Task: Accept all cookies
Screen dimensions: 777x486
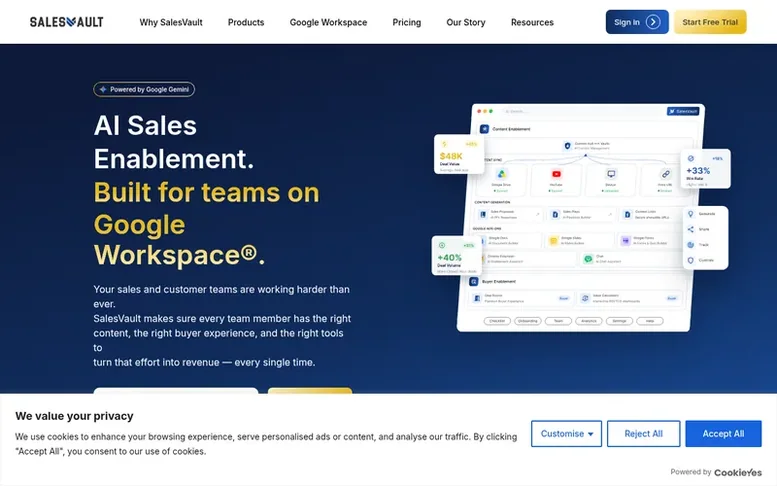Action: pyautogui.click(x=723, y=433)
